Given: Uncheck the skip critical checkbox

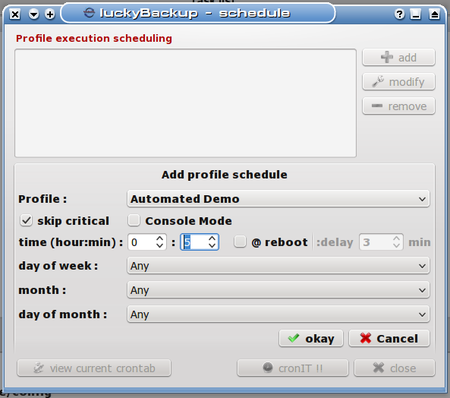Looking at the screenshot, I should pos(26,221).
